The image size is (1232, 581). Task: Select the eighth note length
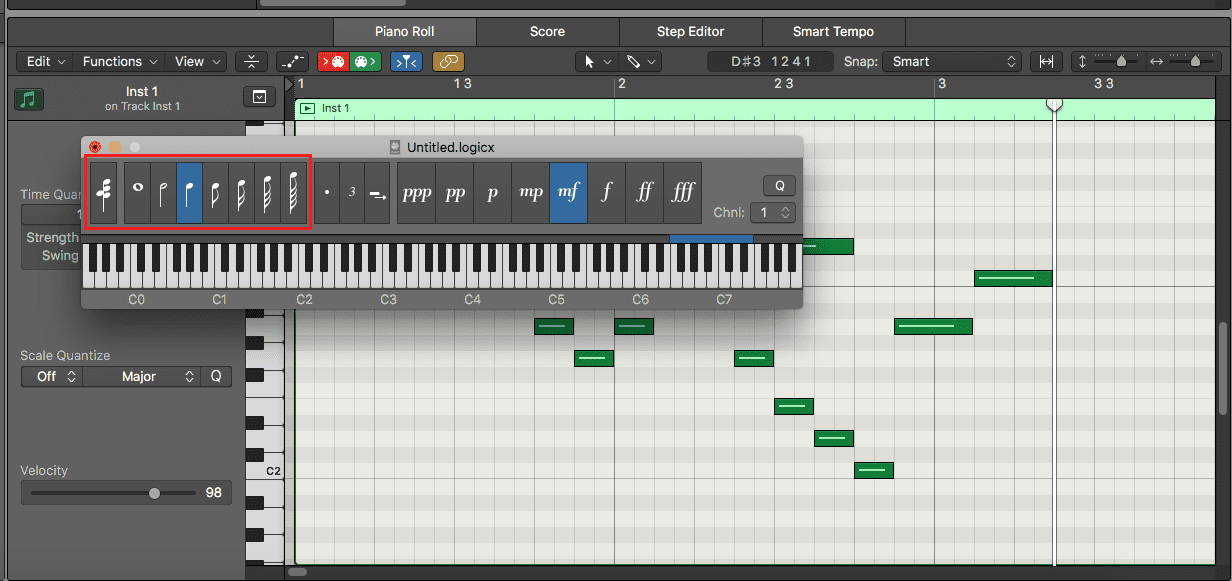tap(215, 193)
